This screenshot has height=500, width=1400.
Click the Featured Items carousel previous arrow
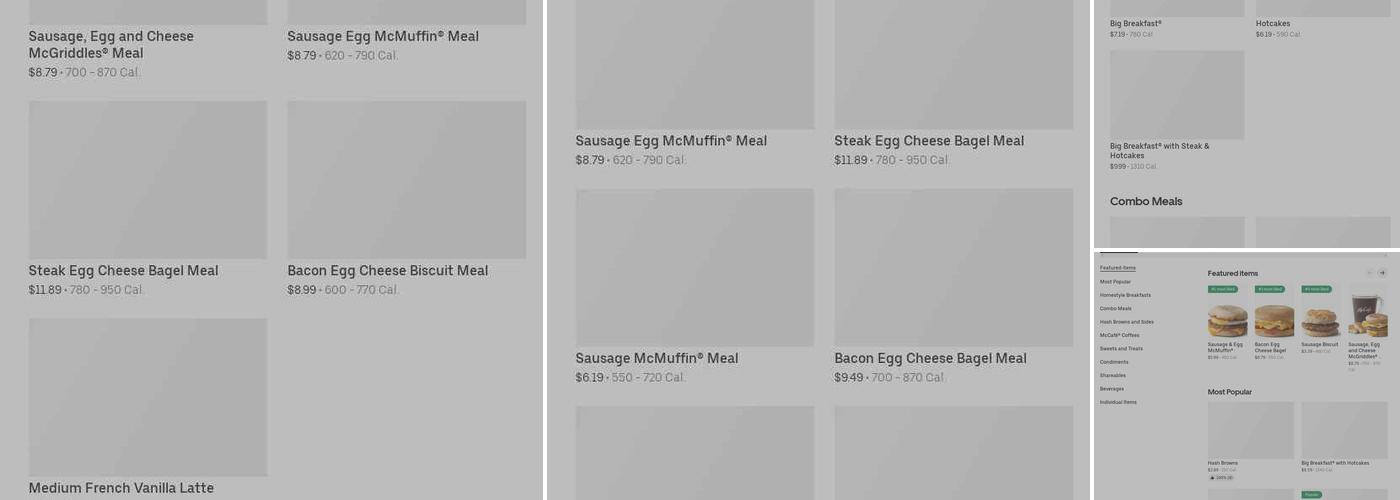click(1369, 273)
